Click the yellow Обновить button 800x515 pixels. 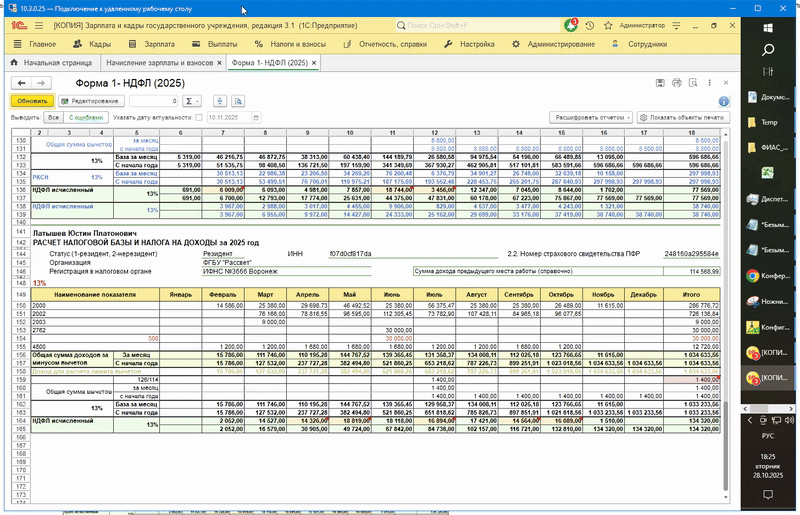[x=32, y=101]
